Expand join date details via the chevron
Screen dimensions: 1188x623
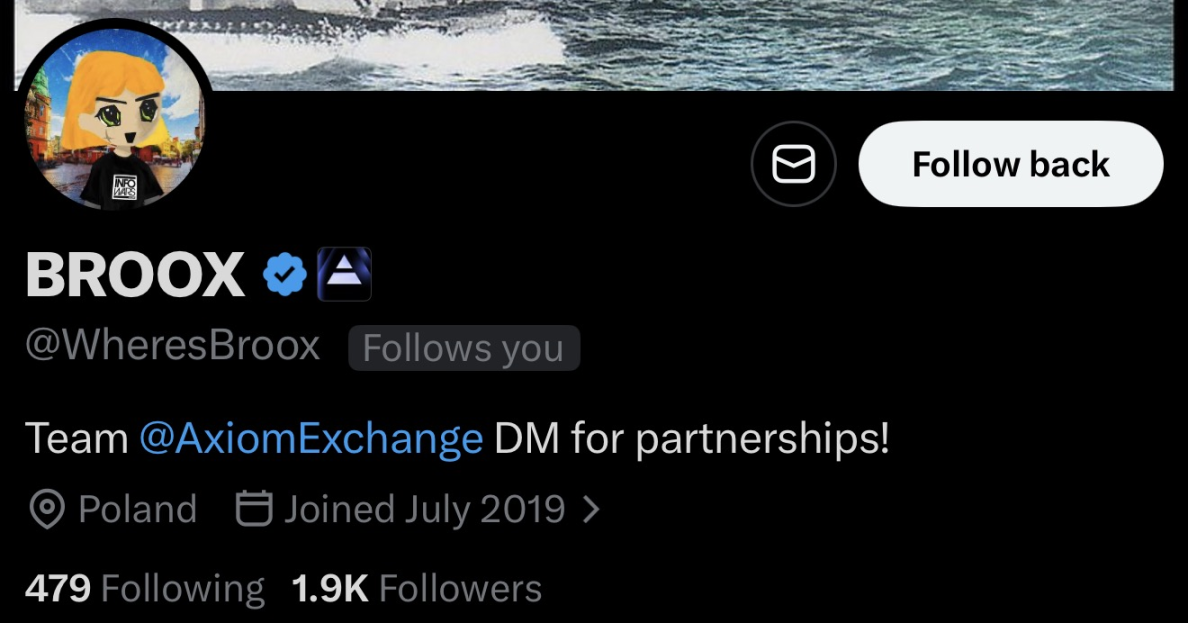(592, 509)
